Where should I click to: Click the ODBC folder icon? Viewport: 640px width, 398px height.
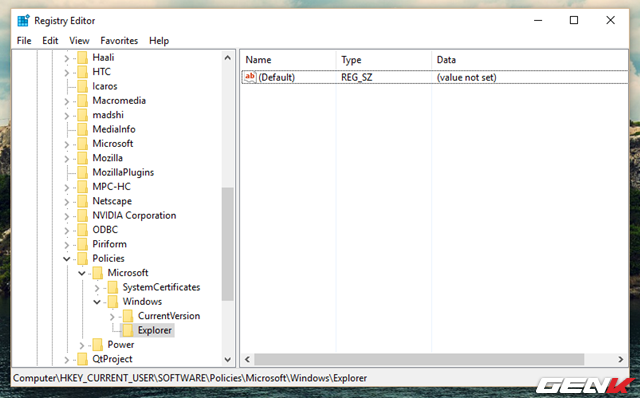[82, 230]
